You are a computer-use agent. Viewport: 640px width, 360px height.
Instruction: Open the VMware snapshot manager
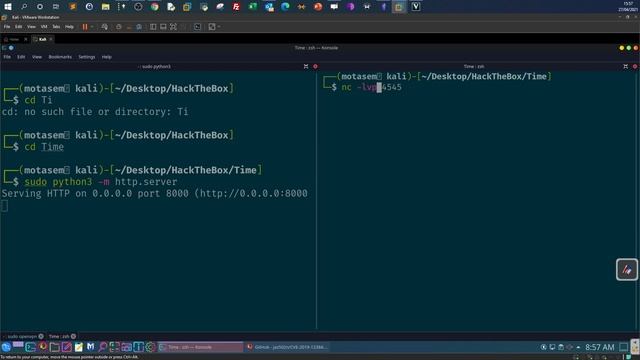click(x=139, y=27)
